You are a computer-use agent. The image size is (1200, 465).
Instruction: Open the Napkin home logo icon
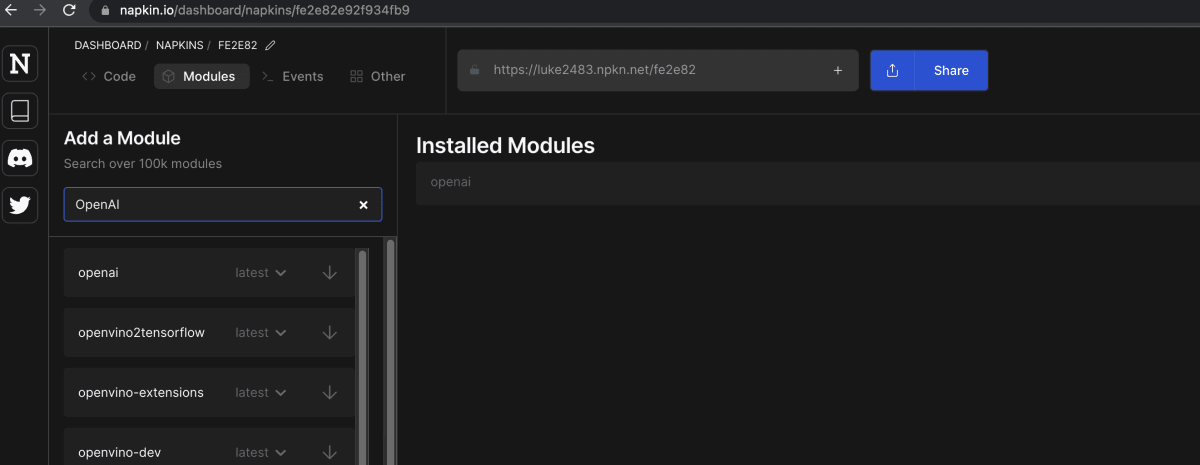tap(20, 63)
